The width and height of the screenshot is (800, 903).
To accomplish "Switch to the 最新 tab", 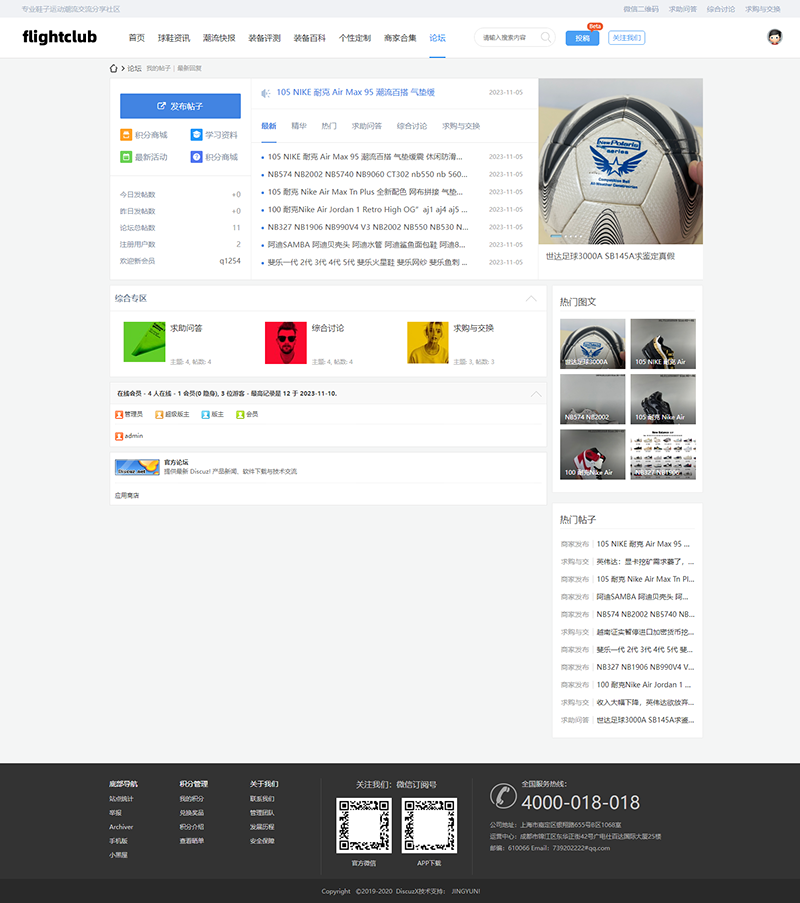I will [269, 126].
